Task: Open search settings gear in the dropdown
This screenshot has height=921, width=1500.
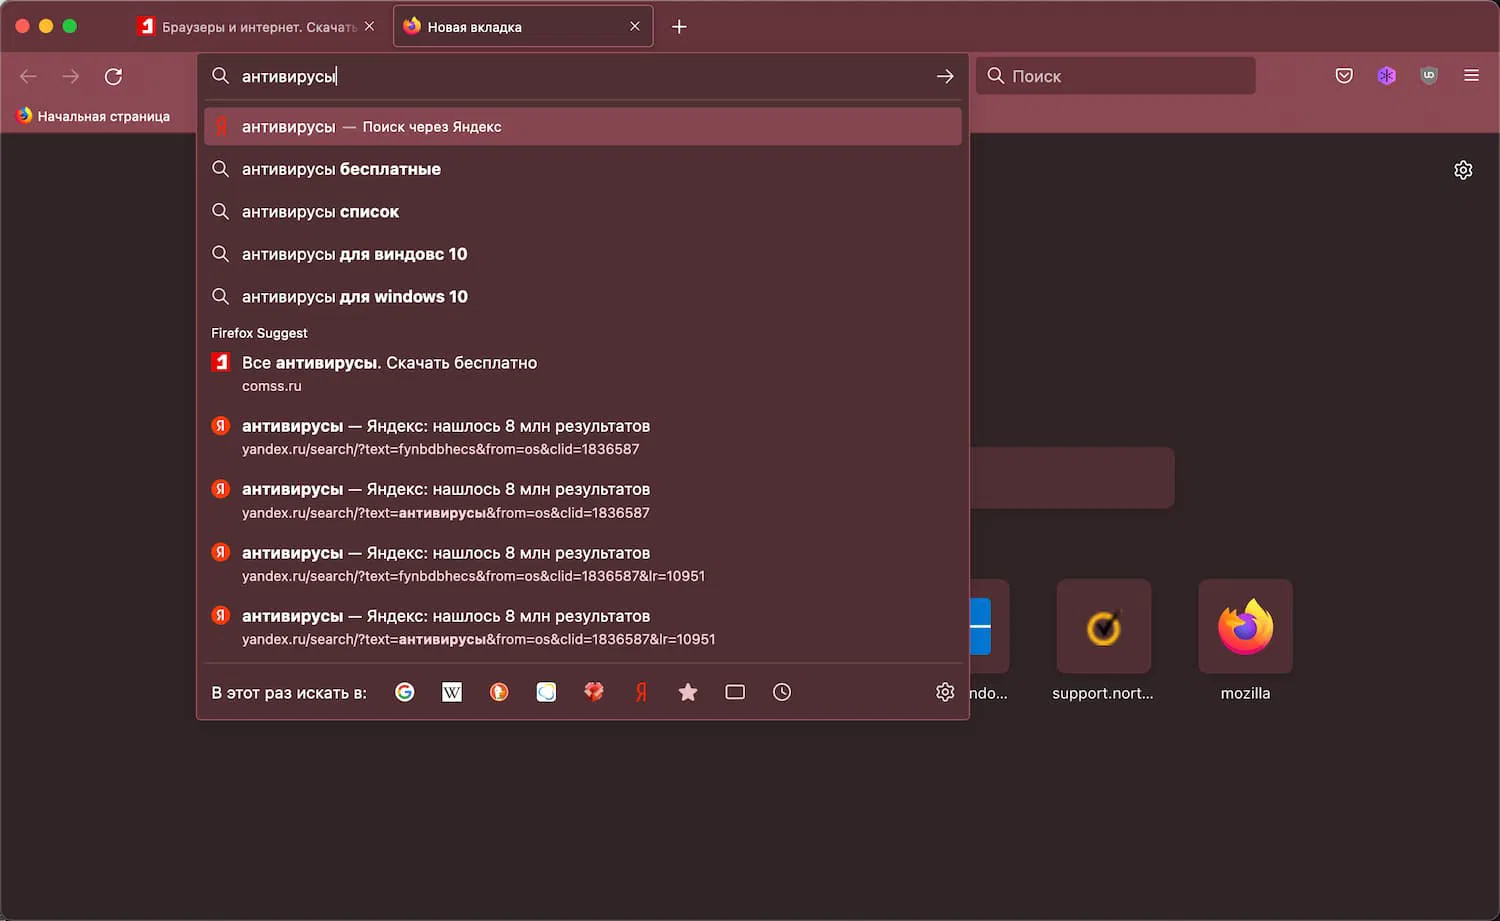Action: [x=945, y=692]
